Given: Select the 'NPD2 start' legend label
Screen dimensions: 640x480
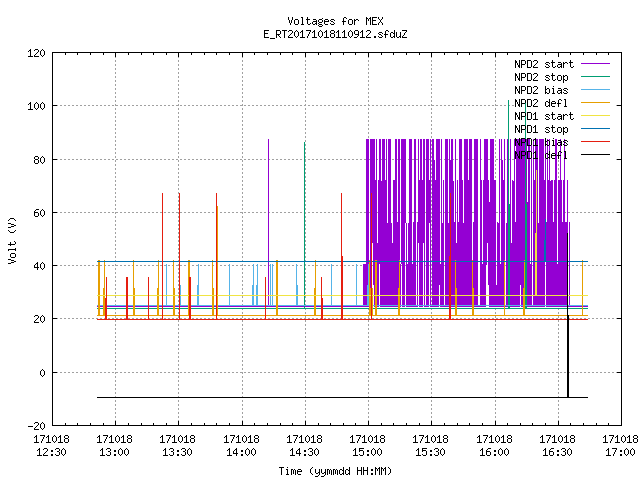Looking at the screenshot, I should pos(544,64).
